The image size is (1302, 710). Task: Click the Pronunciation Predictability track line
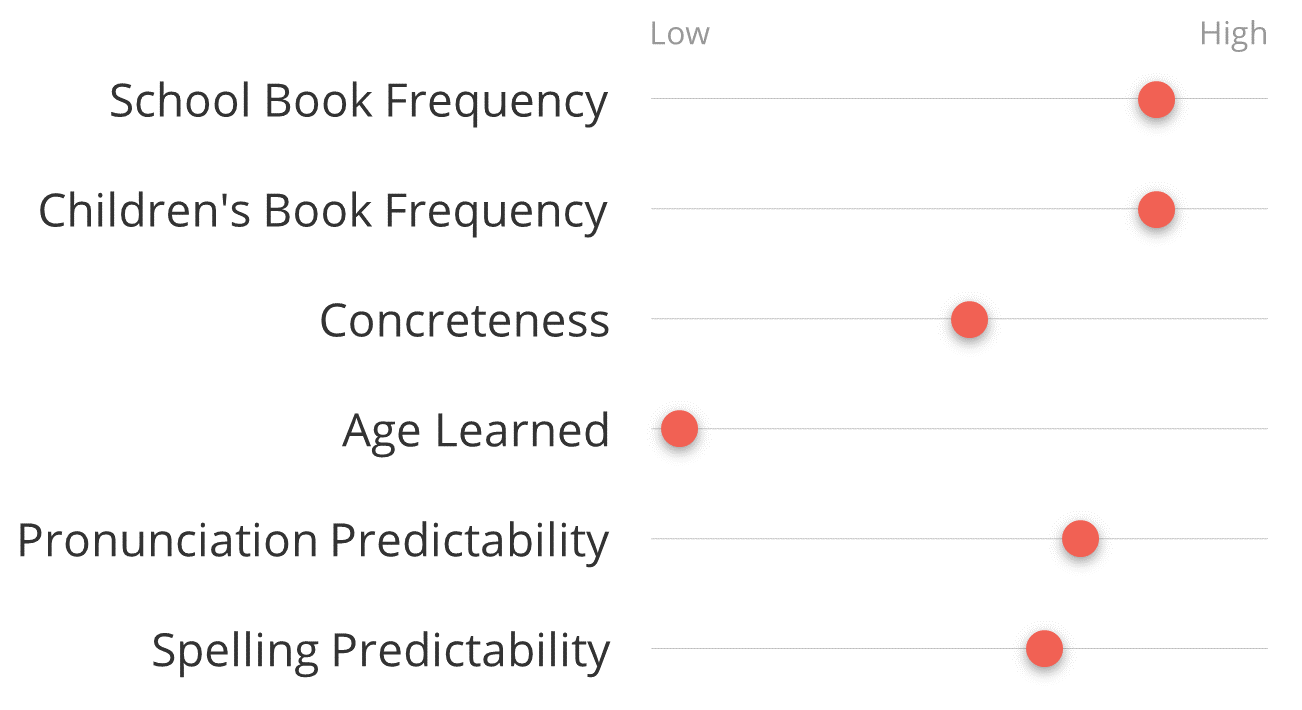[959, 538]
